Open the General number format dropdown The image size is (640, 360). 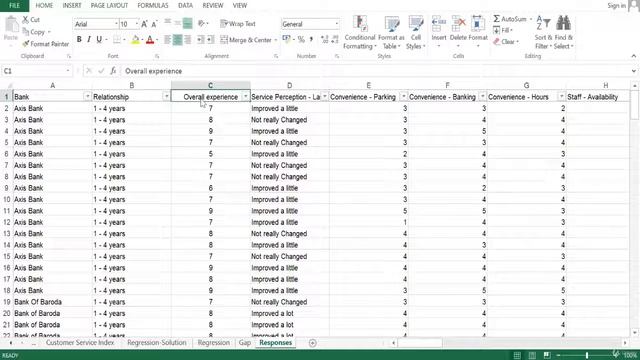tap(336, 24)
